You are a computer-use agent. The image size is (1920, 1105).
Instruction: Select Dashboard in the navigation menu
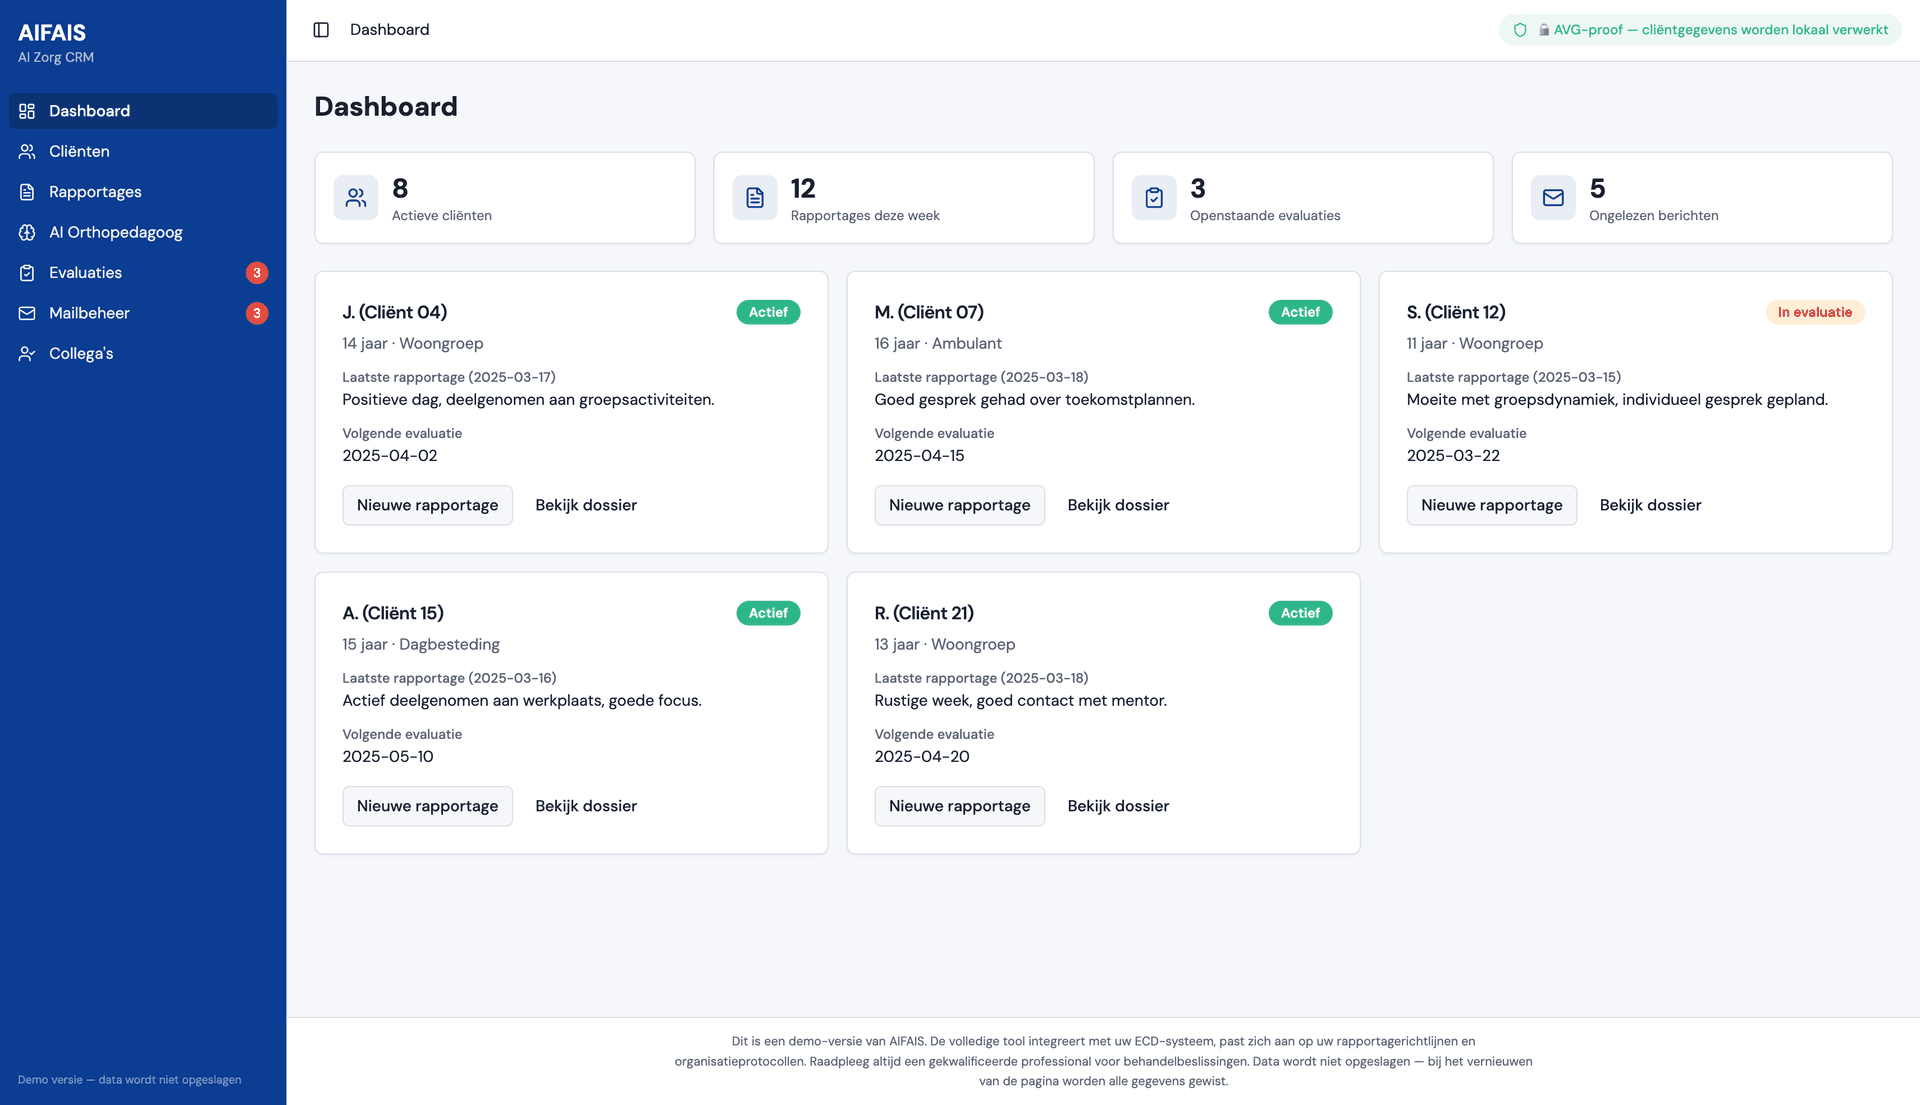89,111
